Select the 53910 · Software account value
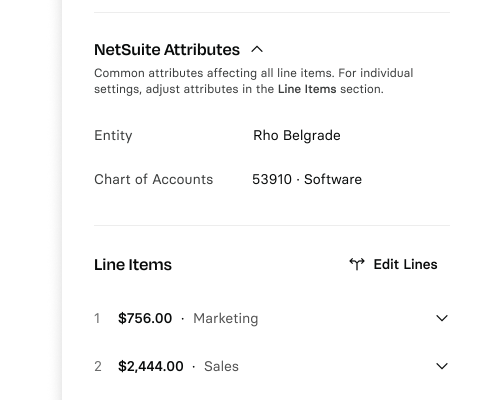Screen dimensions: 482x400 coord(307,179)
